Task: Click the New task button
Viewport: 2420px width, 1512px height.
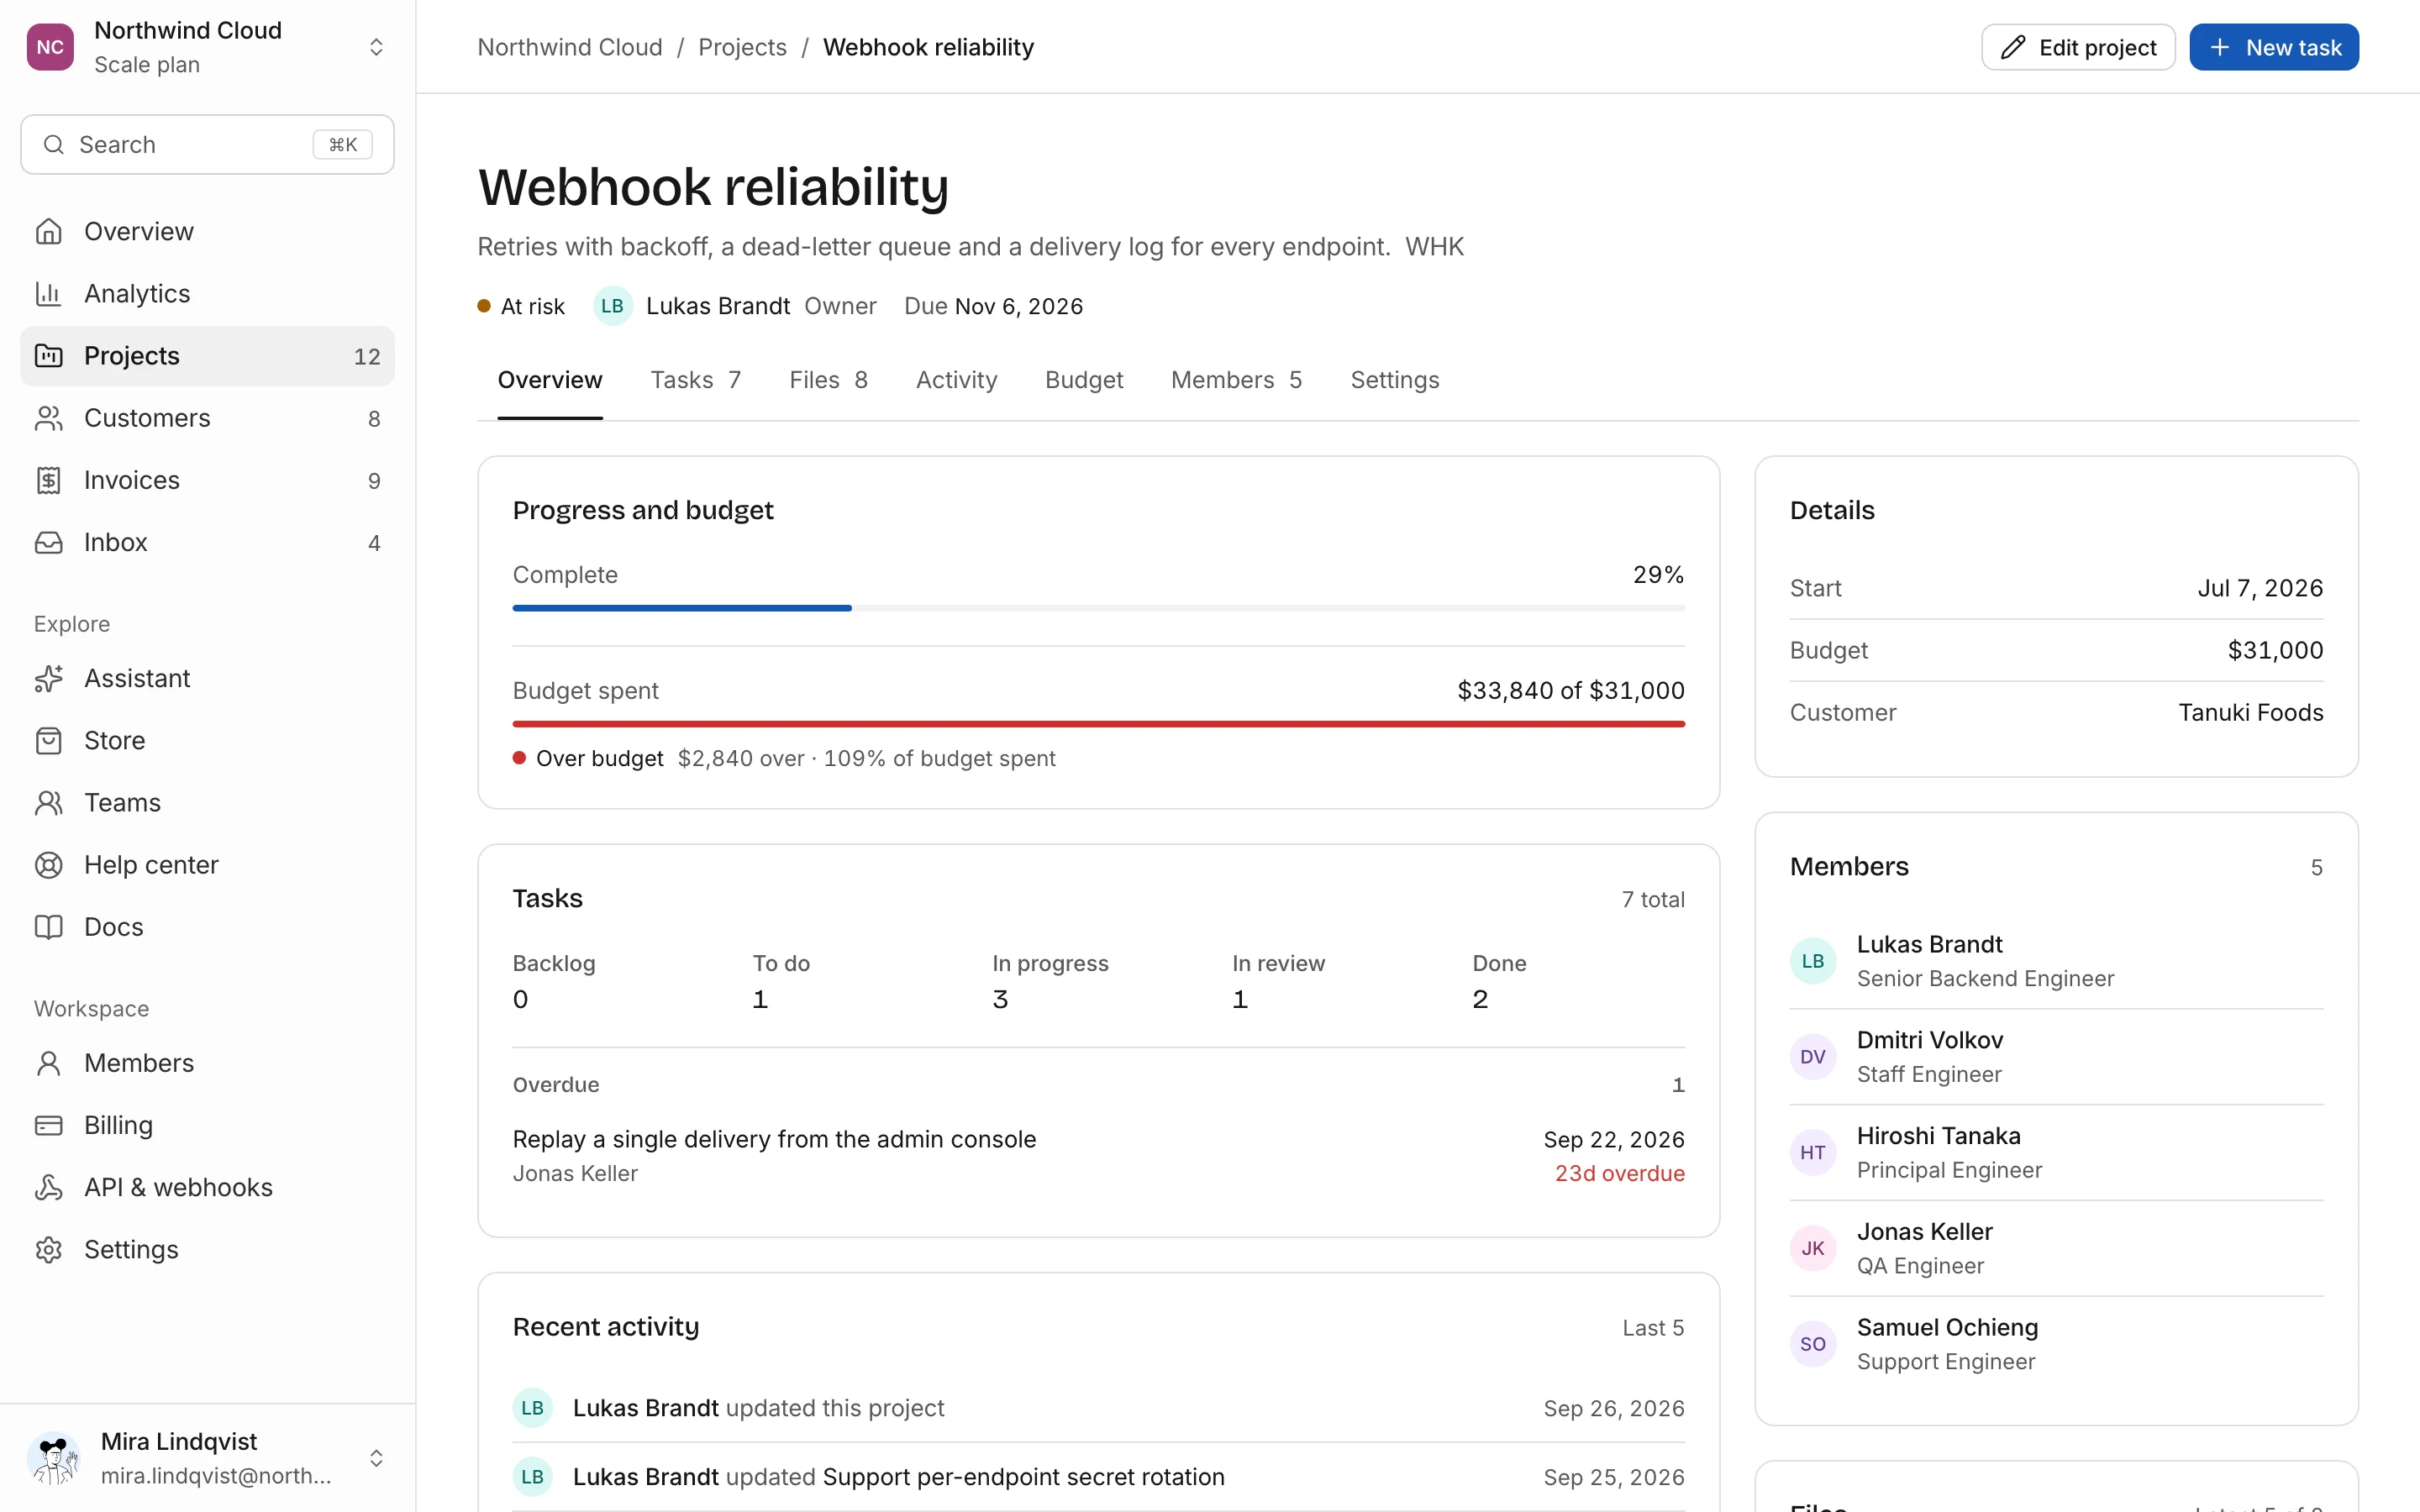Action: pos(2274,47)
